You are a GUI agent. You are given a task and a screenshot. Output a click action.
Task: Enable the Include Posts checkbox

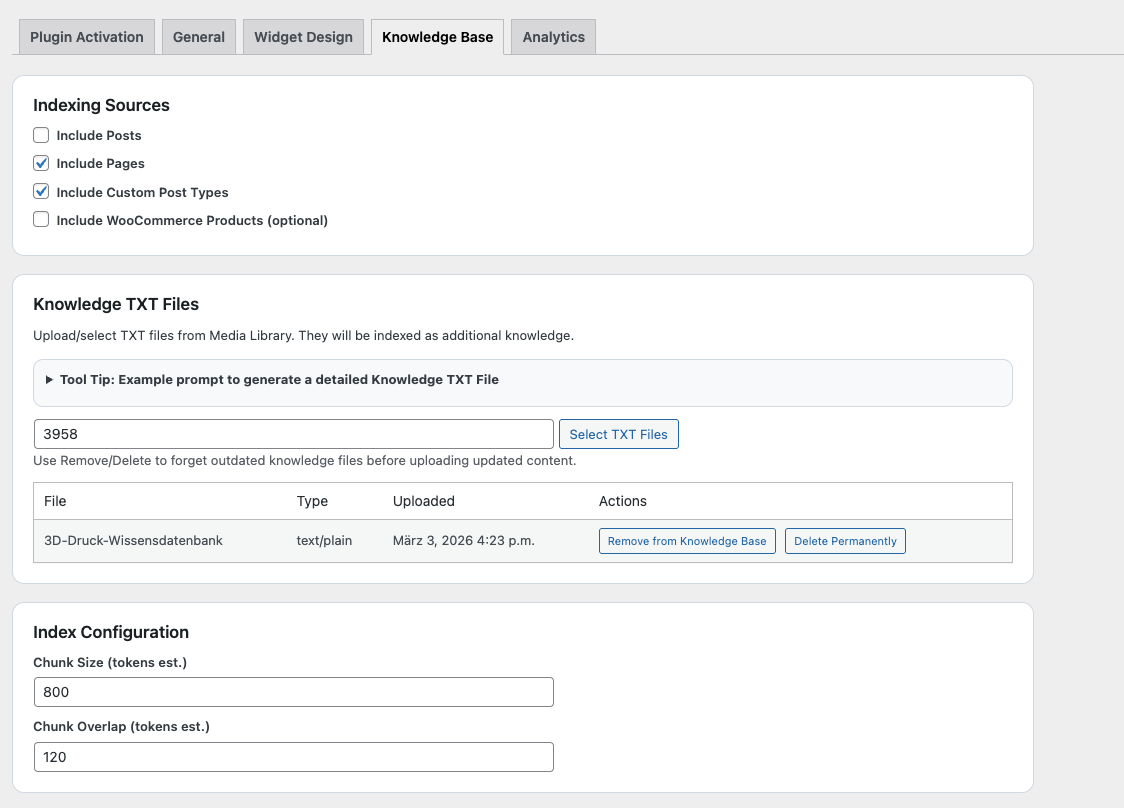coord(41,135)
